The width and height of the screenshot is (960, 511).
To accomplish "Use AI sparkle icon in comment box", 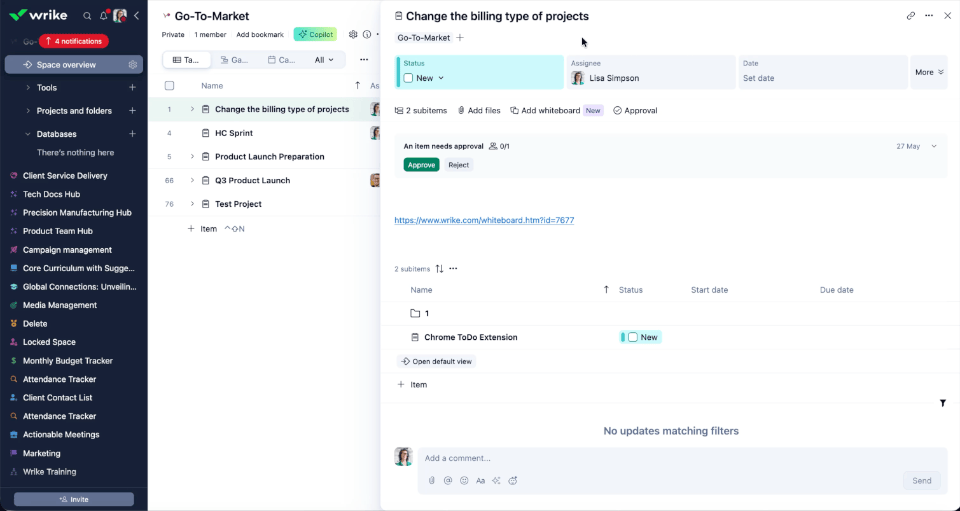I will click(497, 480).
